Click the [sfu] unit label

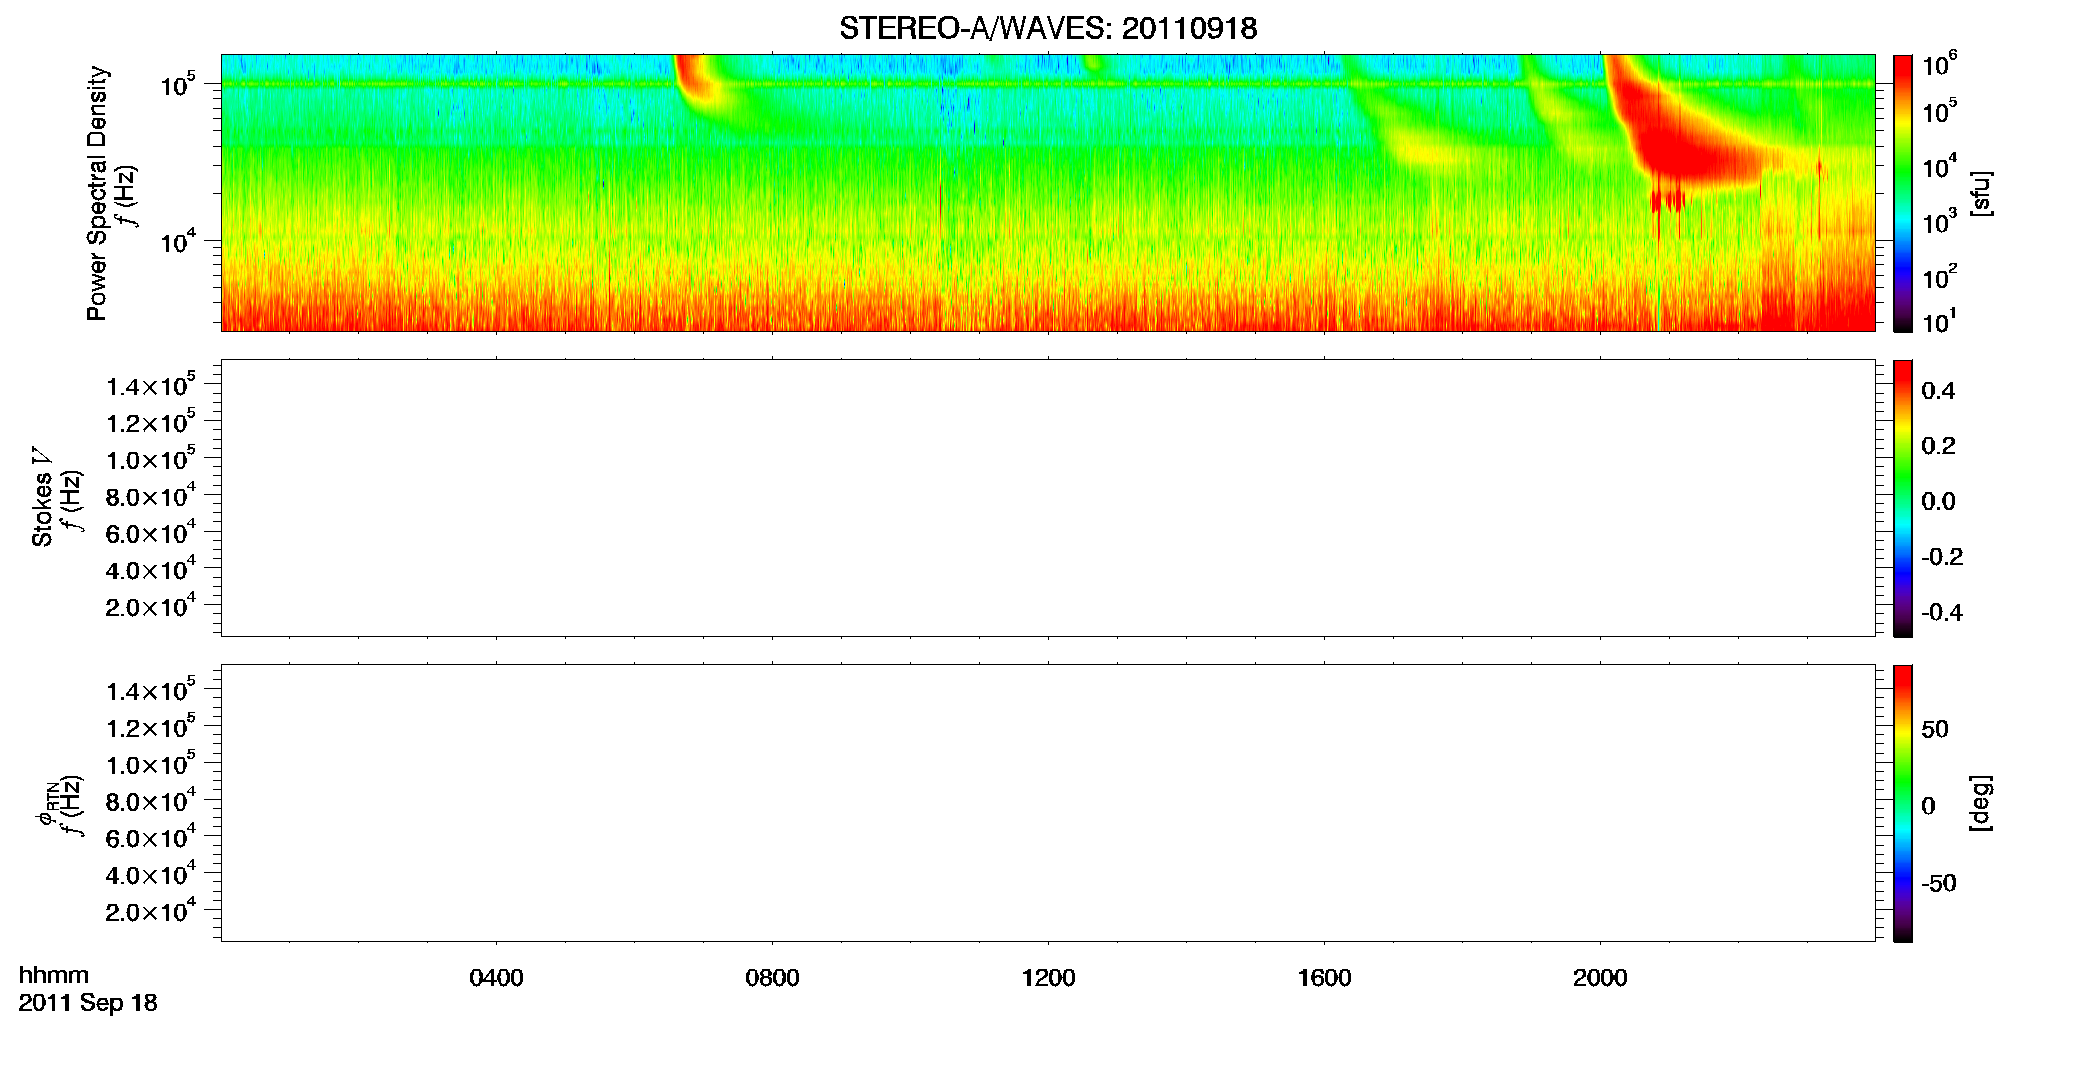click(1981, 193)
